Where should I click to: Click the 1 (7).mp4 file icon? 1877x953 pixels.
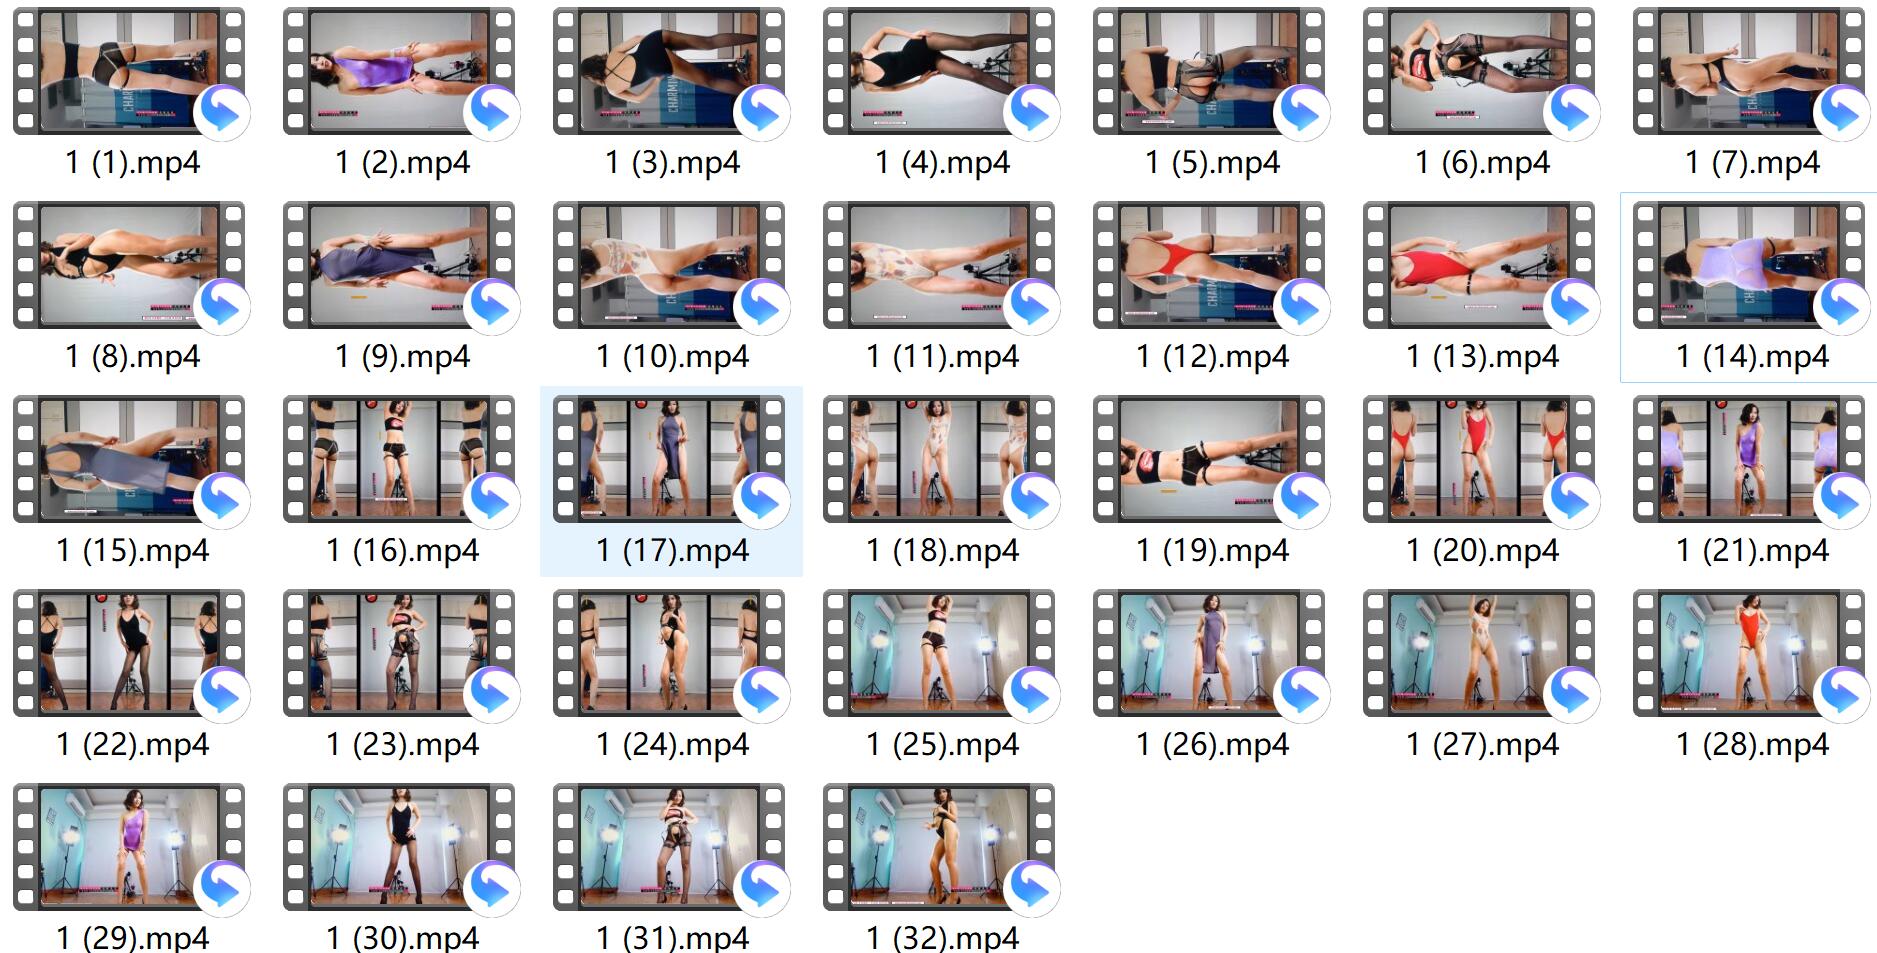coord(1749,72)
